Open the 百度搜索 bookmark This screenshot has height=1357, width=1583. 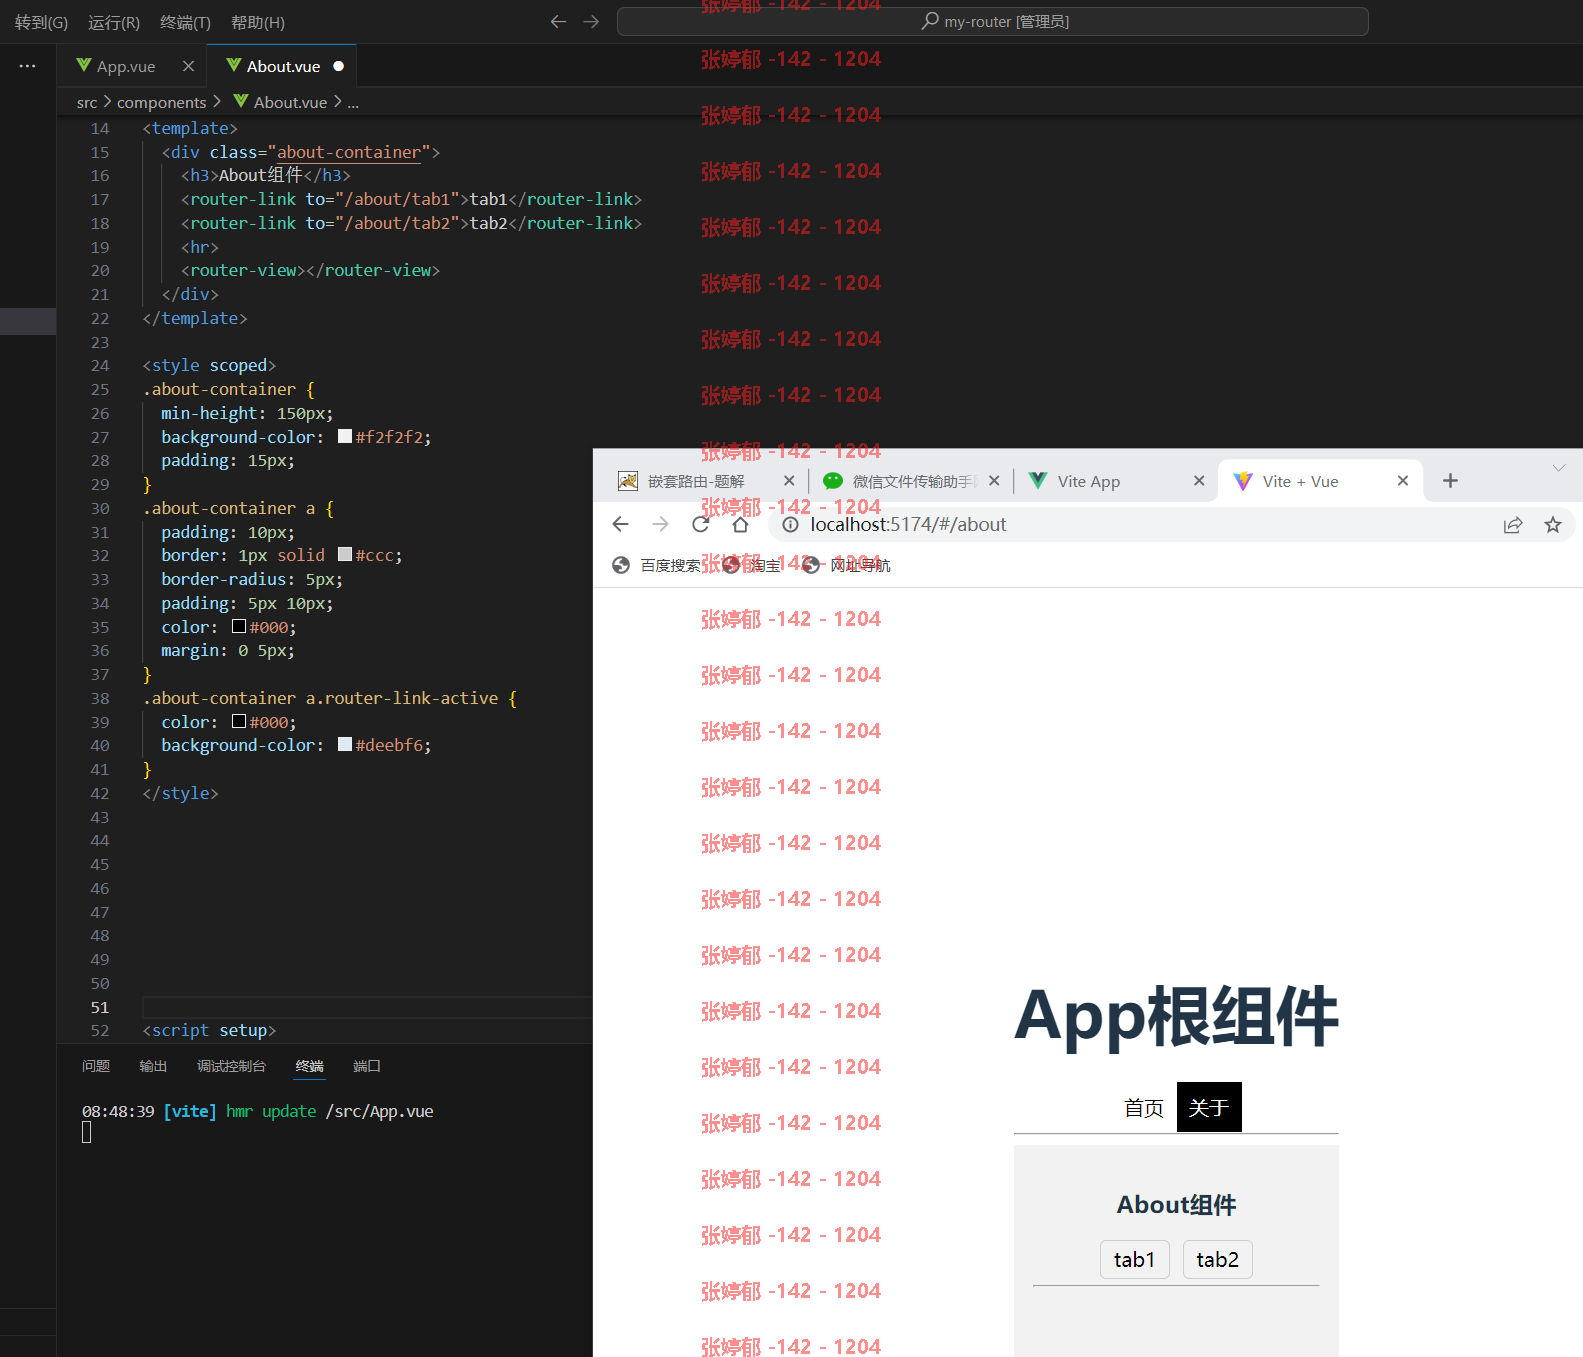click(657, 565)
